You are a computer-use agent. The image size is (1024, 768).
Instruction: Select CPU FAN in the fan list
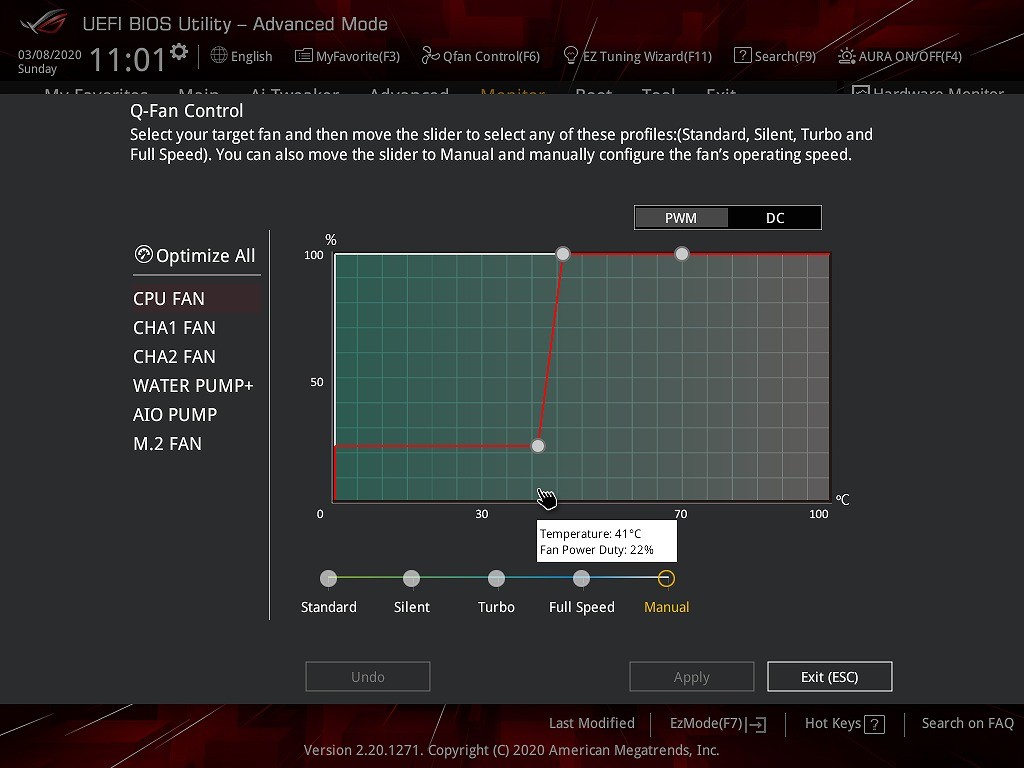[197, 298]
